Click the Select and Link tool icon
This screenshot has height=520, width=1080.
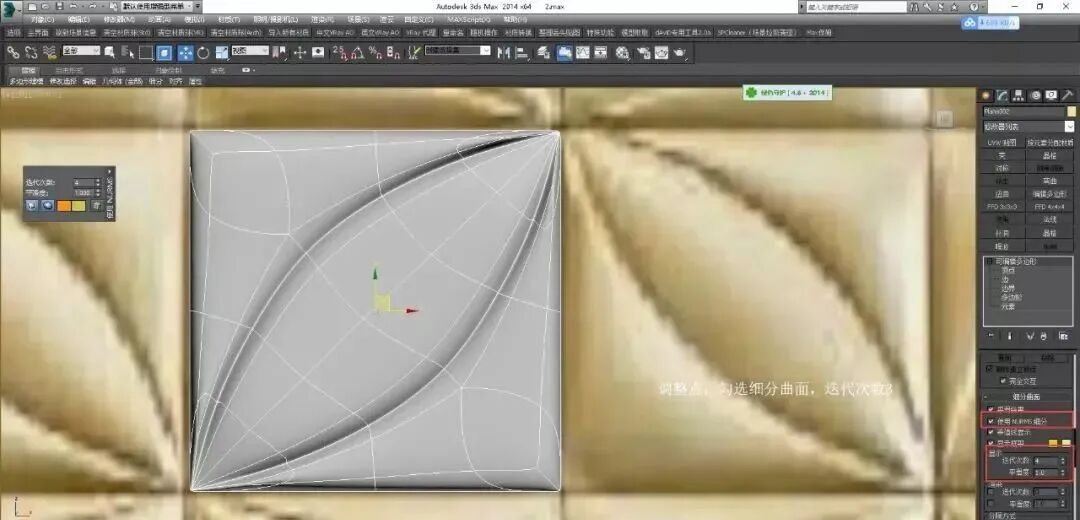[x=13, y=52]
